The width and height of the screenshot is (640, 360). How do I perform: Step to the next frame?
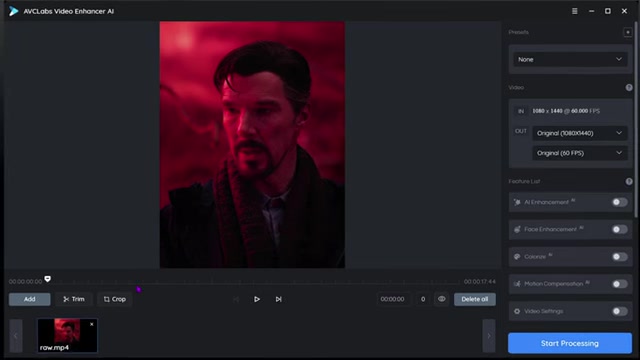point(278,299)
